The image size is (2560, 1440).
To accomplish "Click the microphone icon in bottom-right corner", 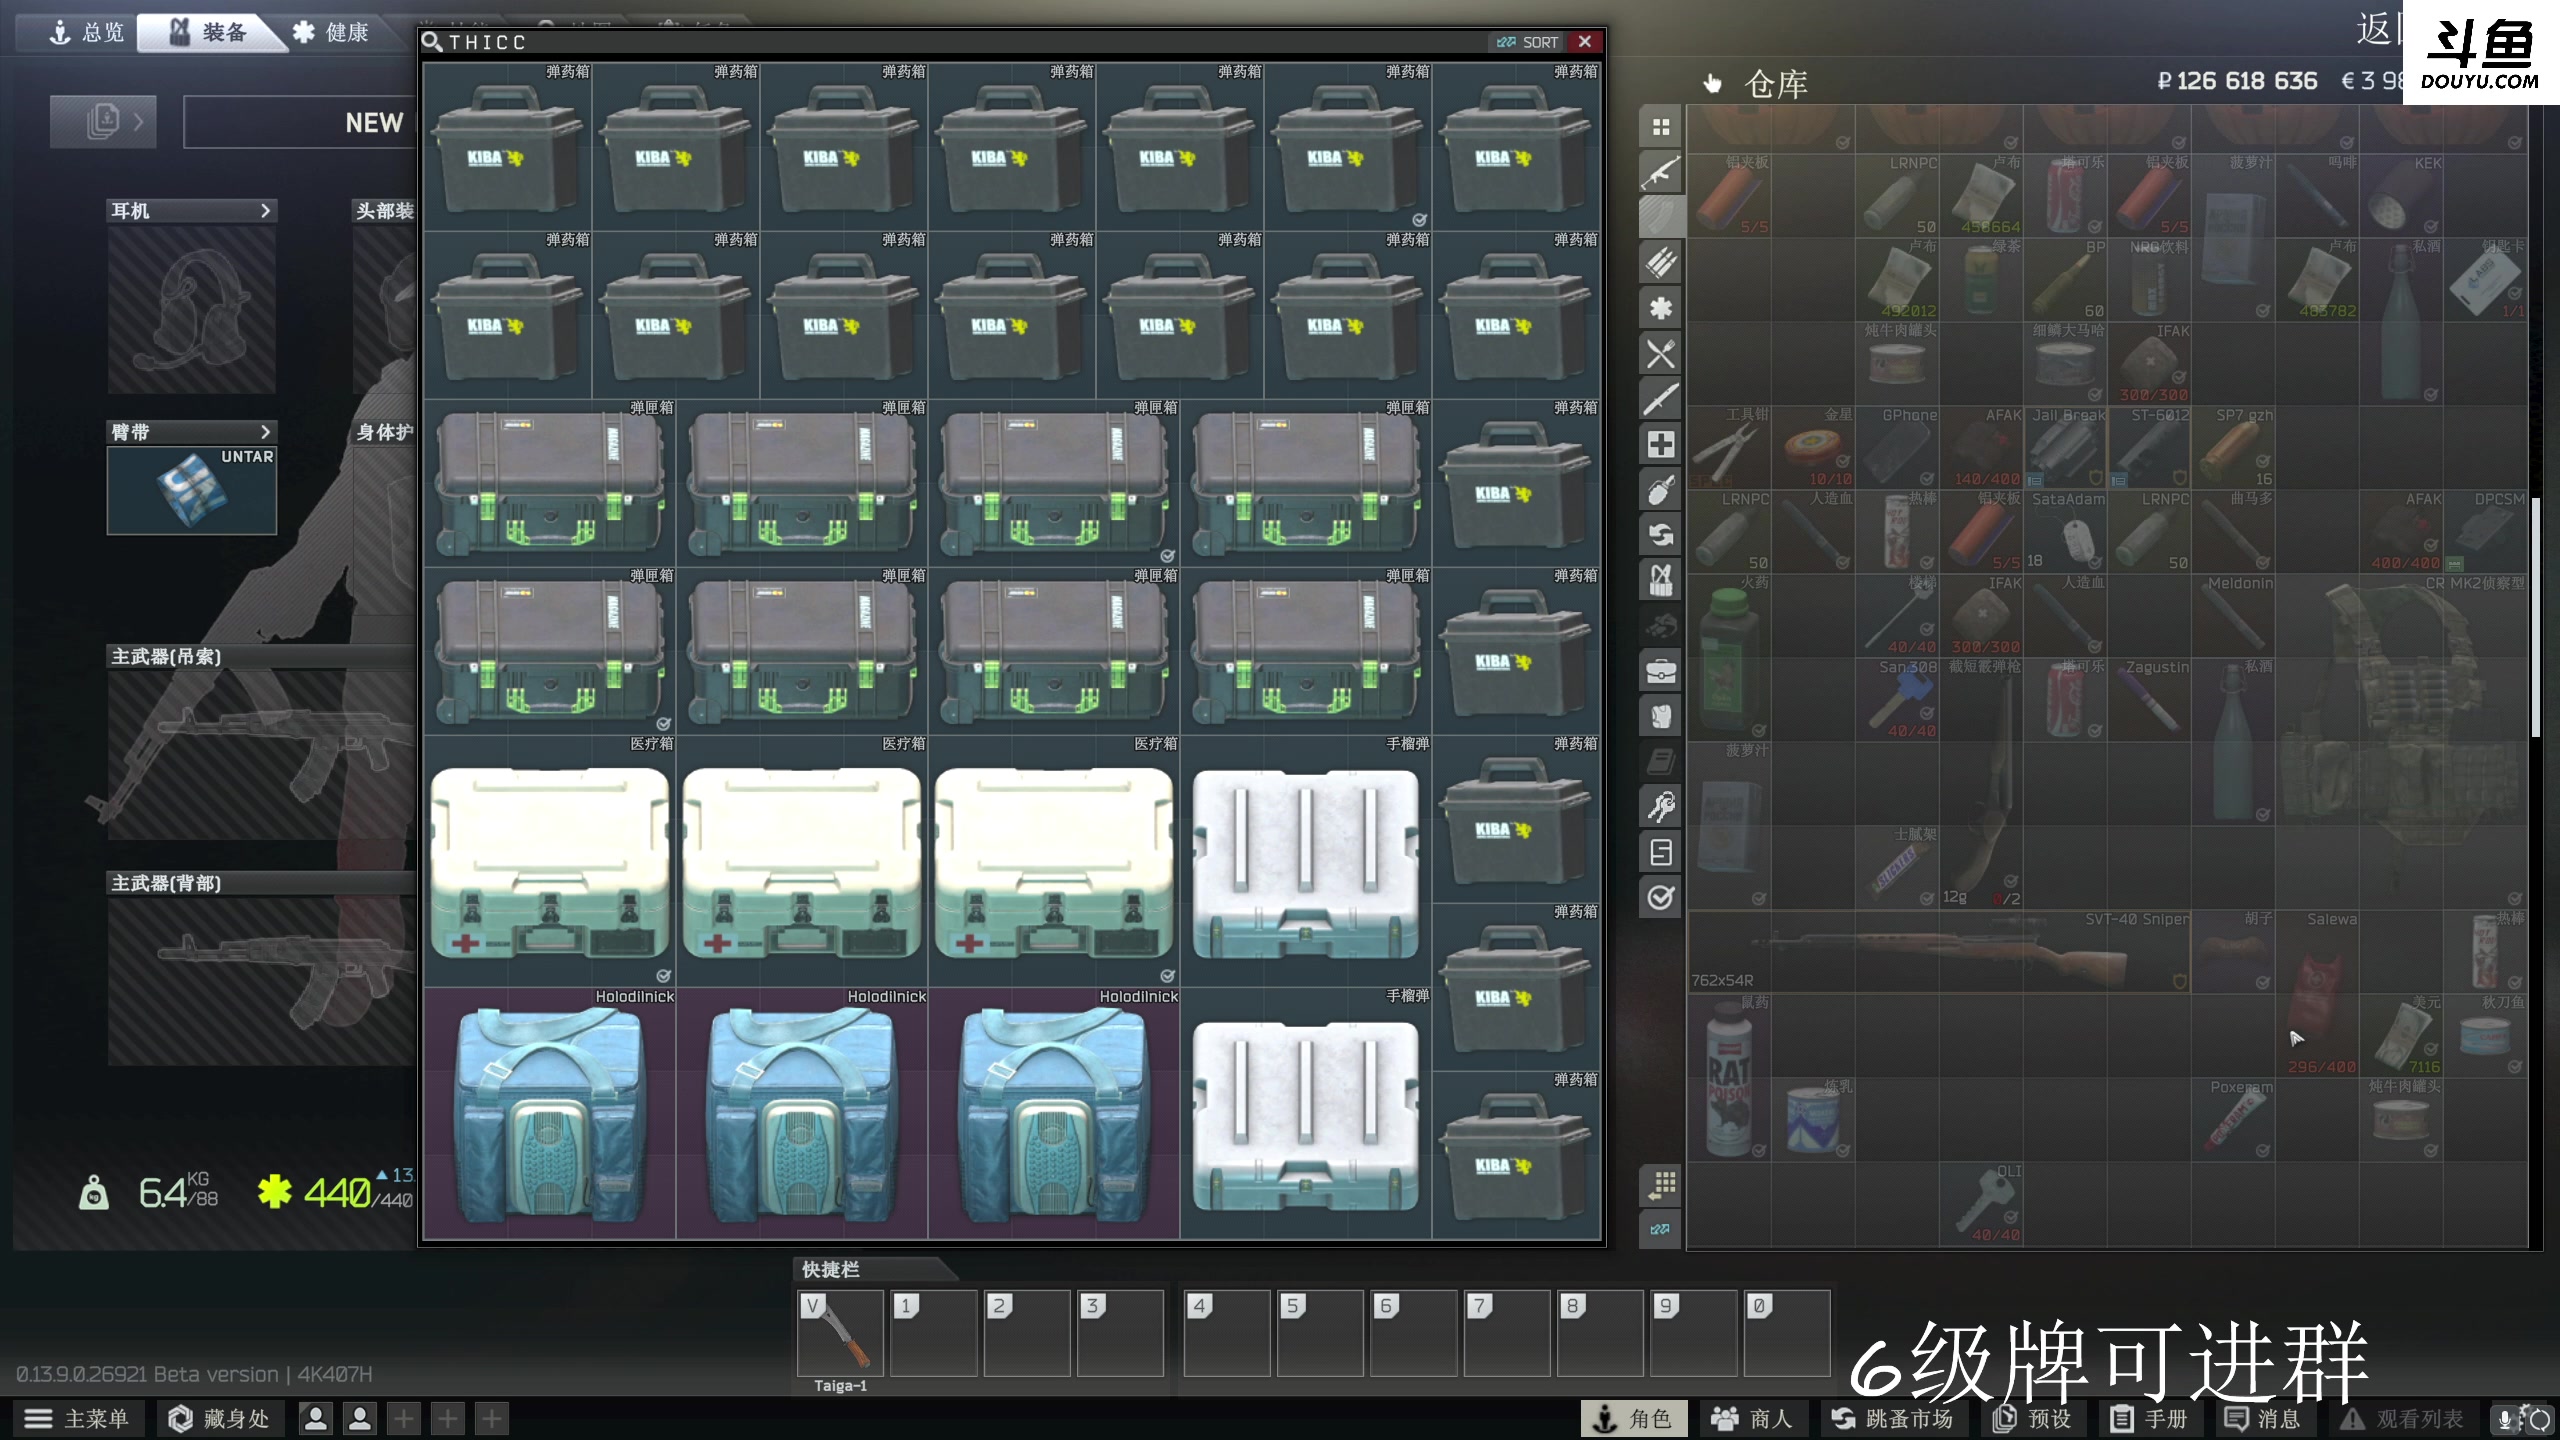I will [2505, 1419].
